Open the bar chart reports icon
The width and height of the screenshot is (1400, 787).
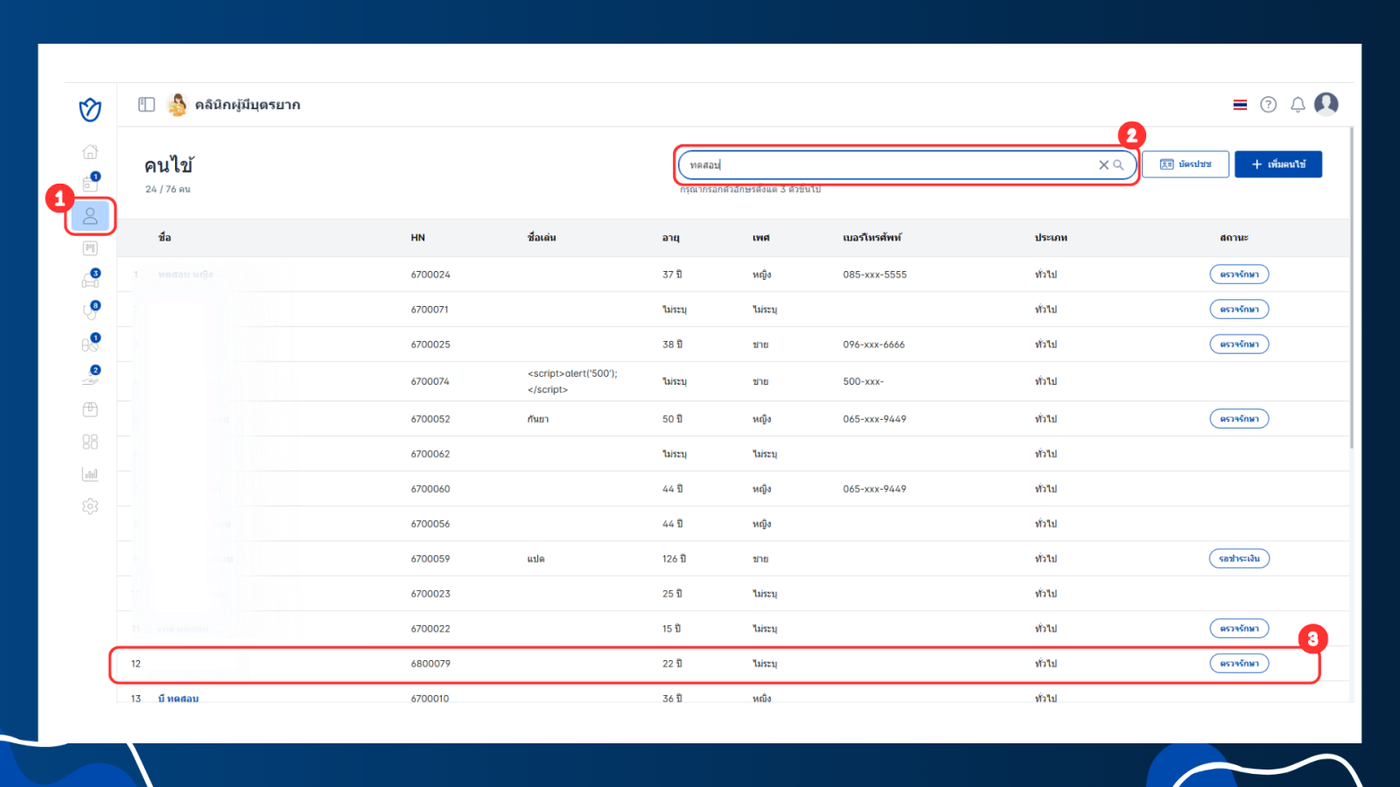[90, 474]
